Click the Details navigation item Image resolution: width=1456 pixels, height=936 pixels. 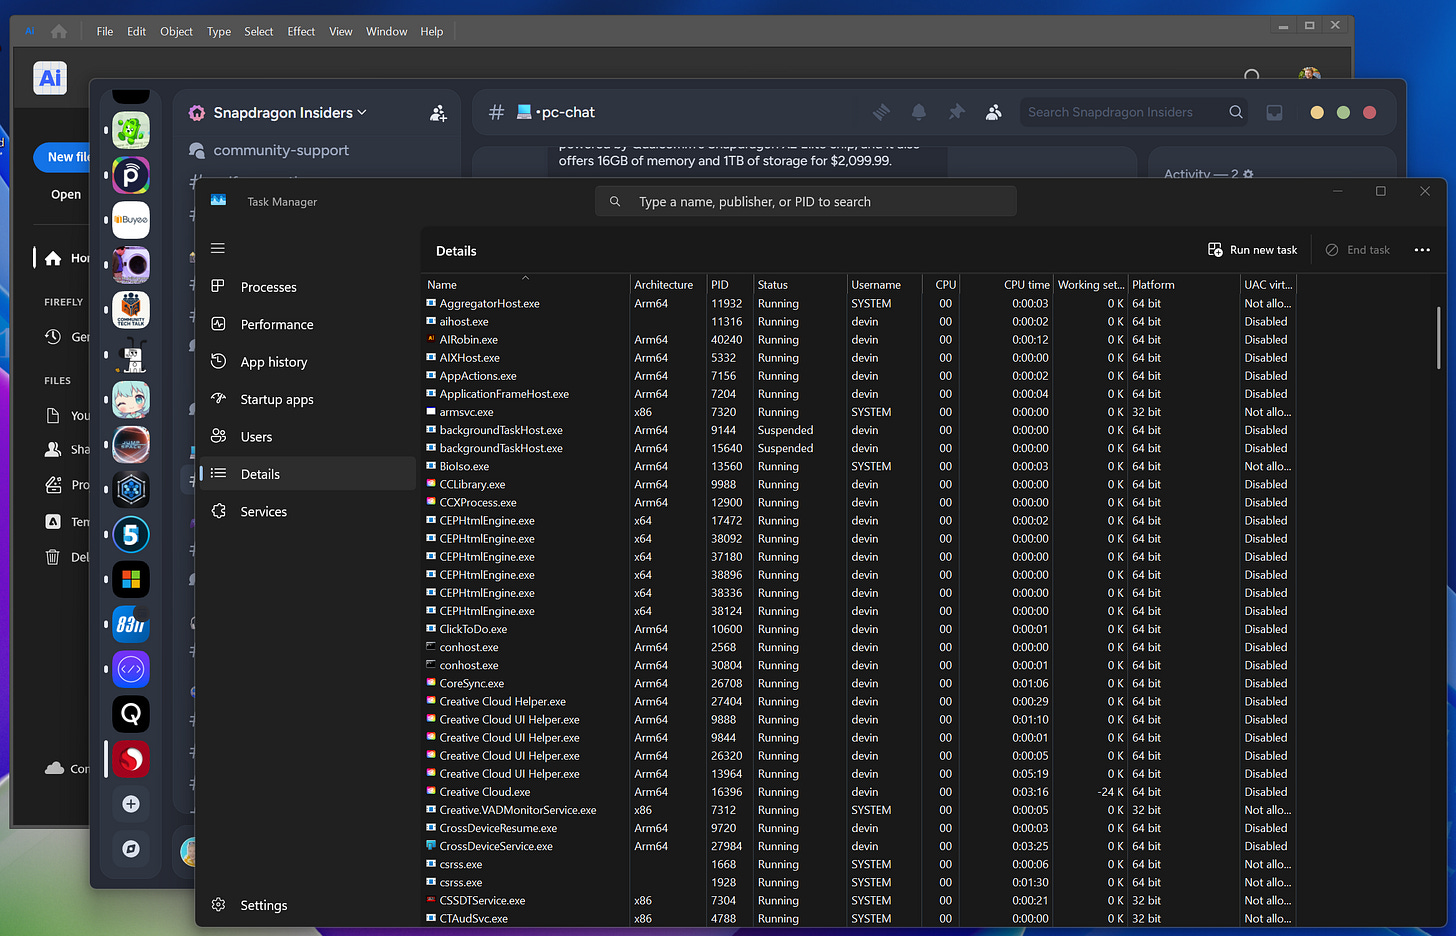tap(307, 474)
